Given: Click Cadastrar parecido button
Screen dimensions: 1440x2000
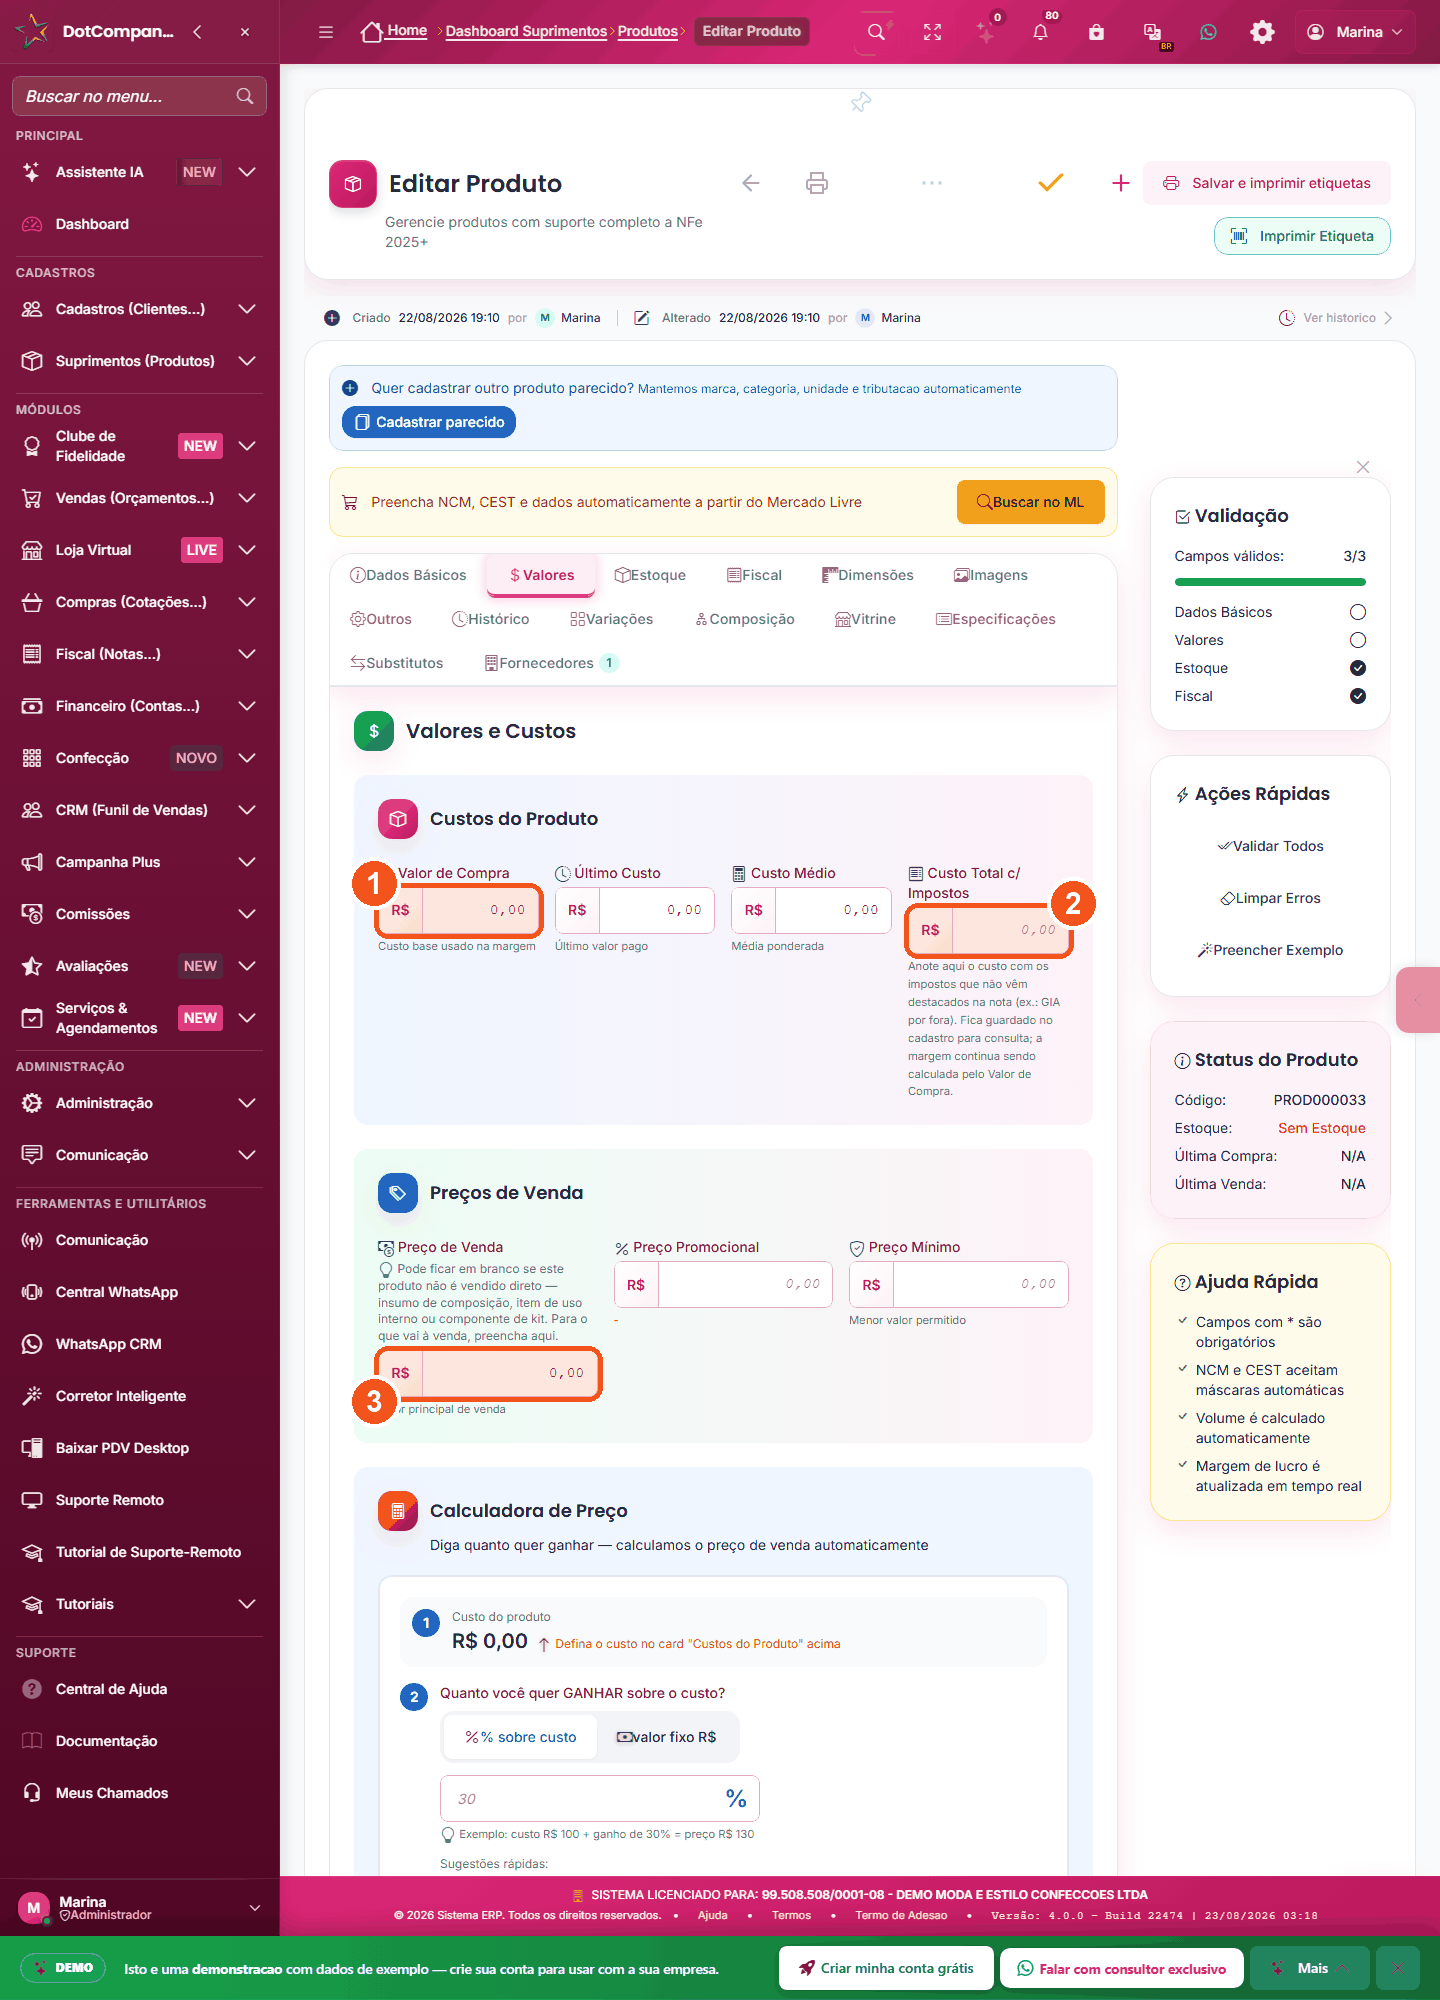Looking at the screenshot, I should [429, 422].
